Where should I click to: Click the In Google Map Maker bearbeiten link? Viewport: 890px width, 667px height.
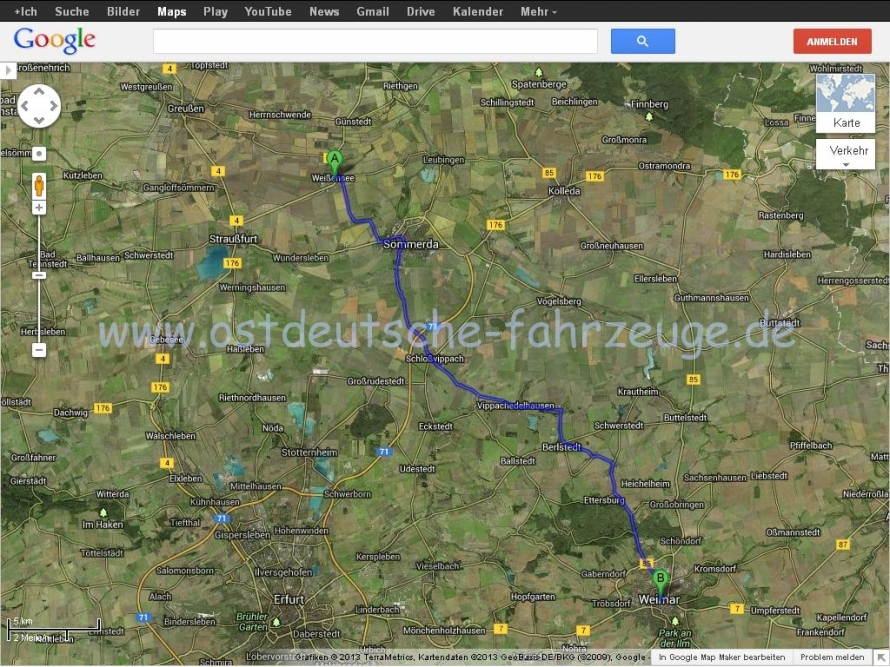pyautogui.click(x=721, y=657)
